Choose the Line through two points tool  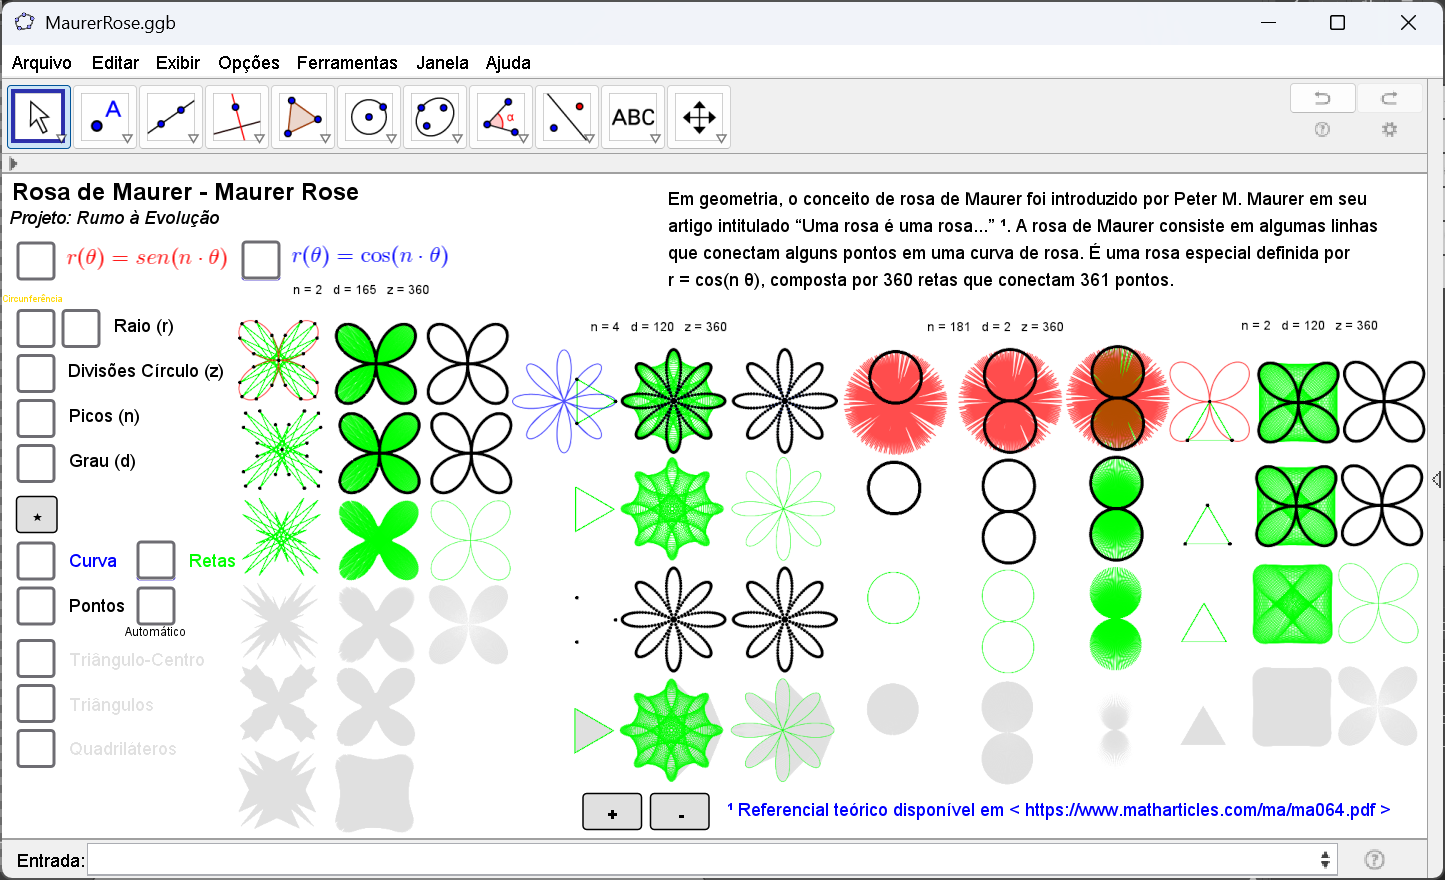pyautogui.click(x=171, y=117)
